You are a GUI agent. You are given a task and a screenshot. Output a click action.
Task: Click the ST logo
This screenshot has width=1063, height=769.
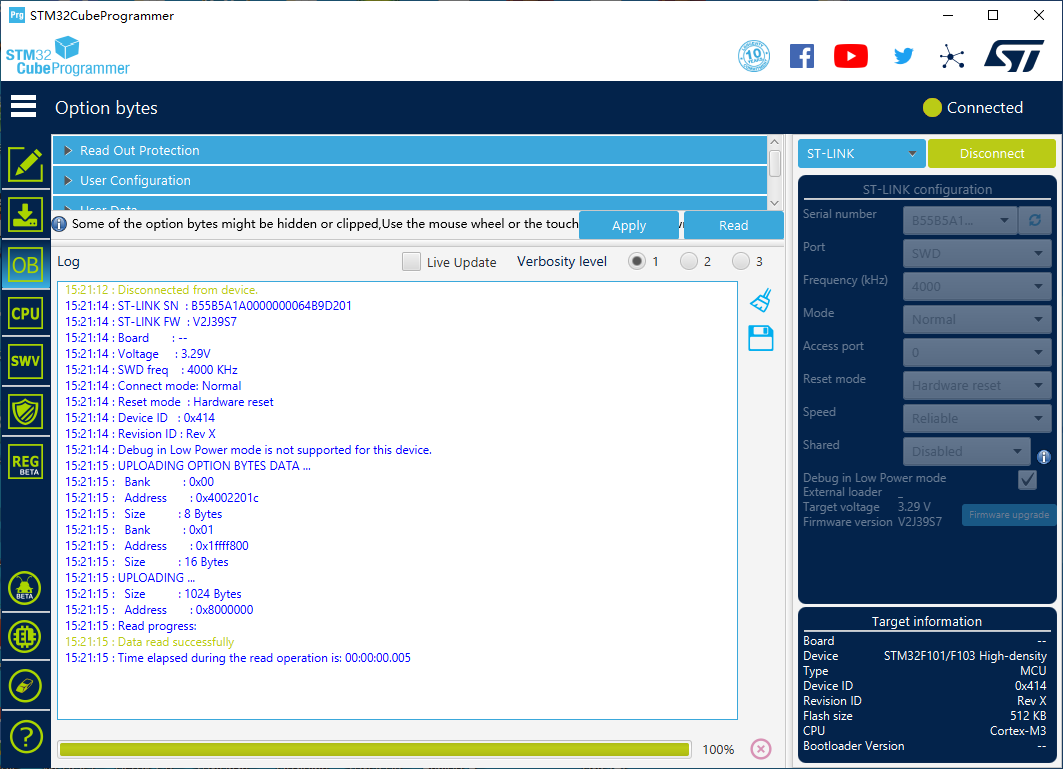[1014, 56]
